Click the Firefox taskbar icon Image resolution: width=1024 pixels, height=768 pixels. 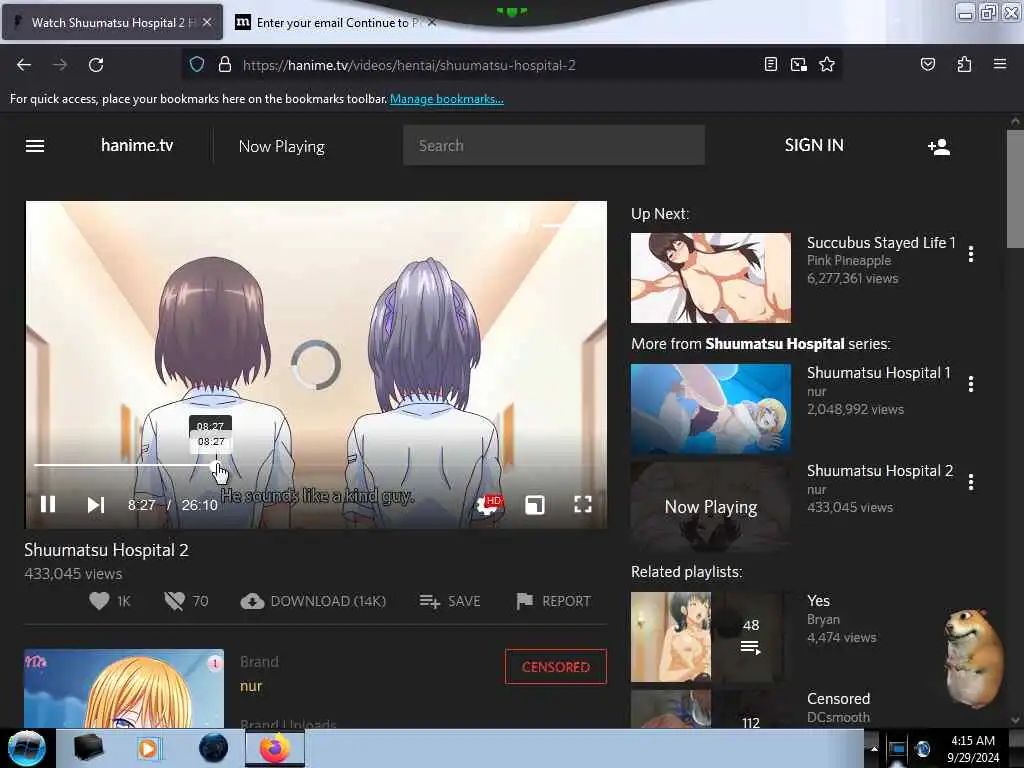tap(274, 748)
